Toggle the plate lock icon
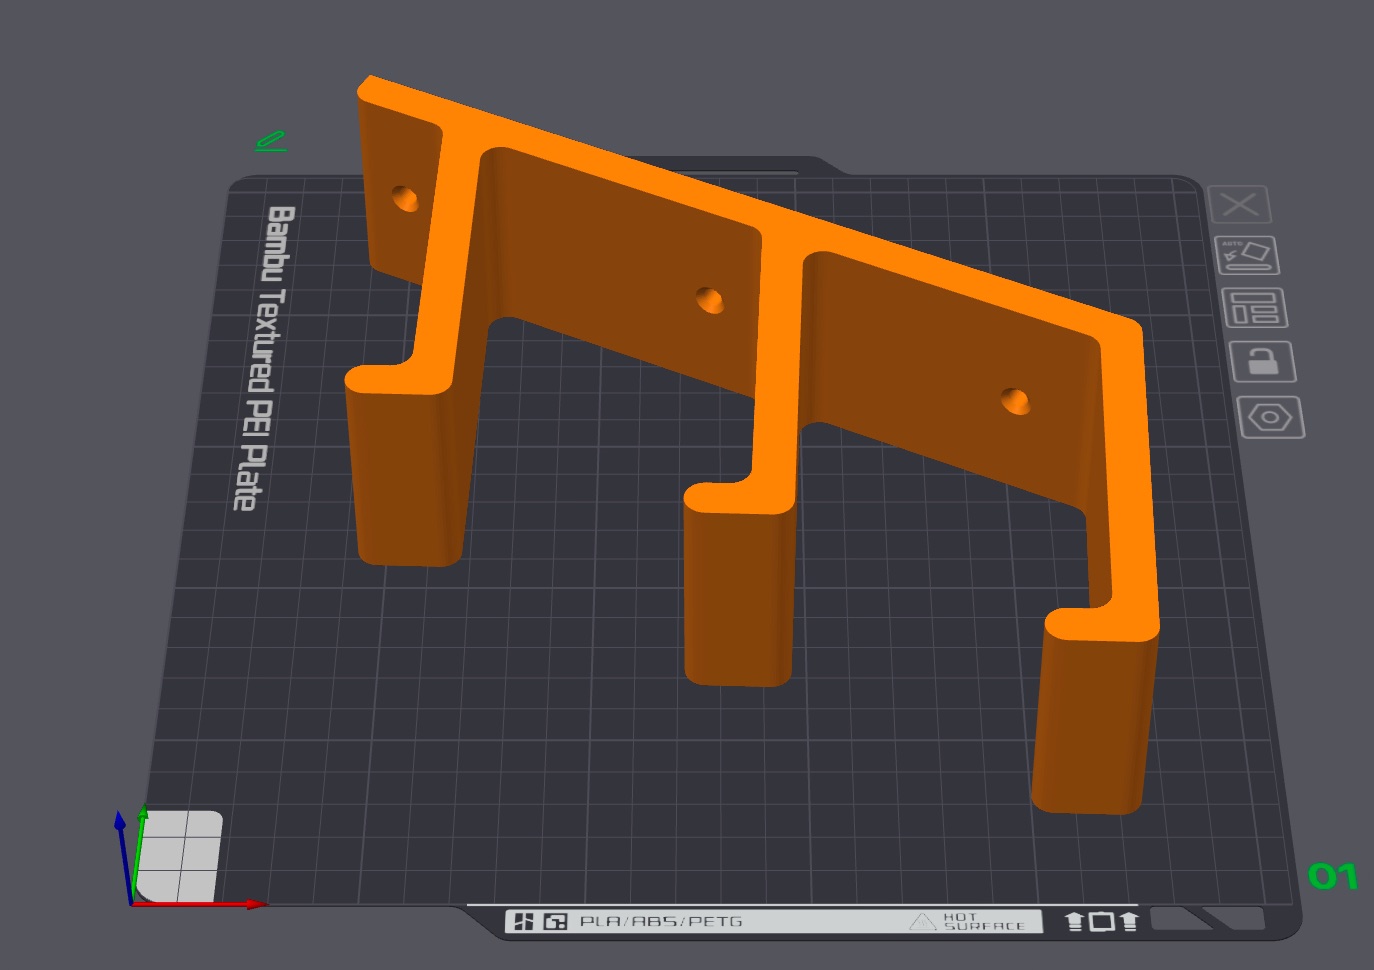The height and width of the screenshot is (970, 1374). point(1263,361)
